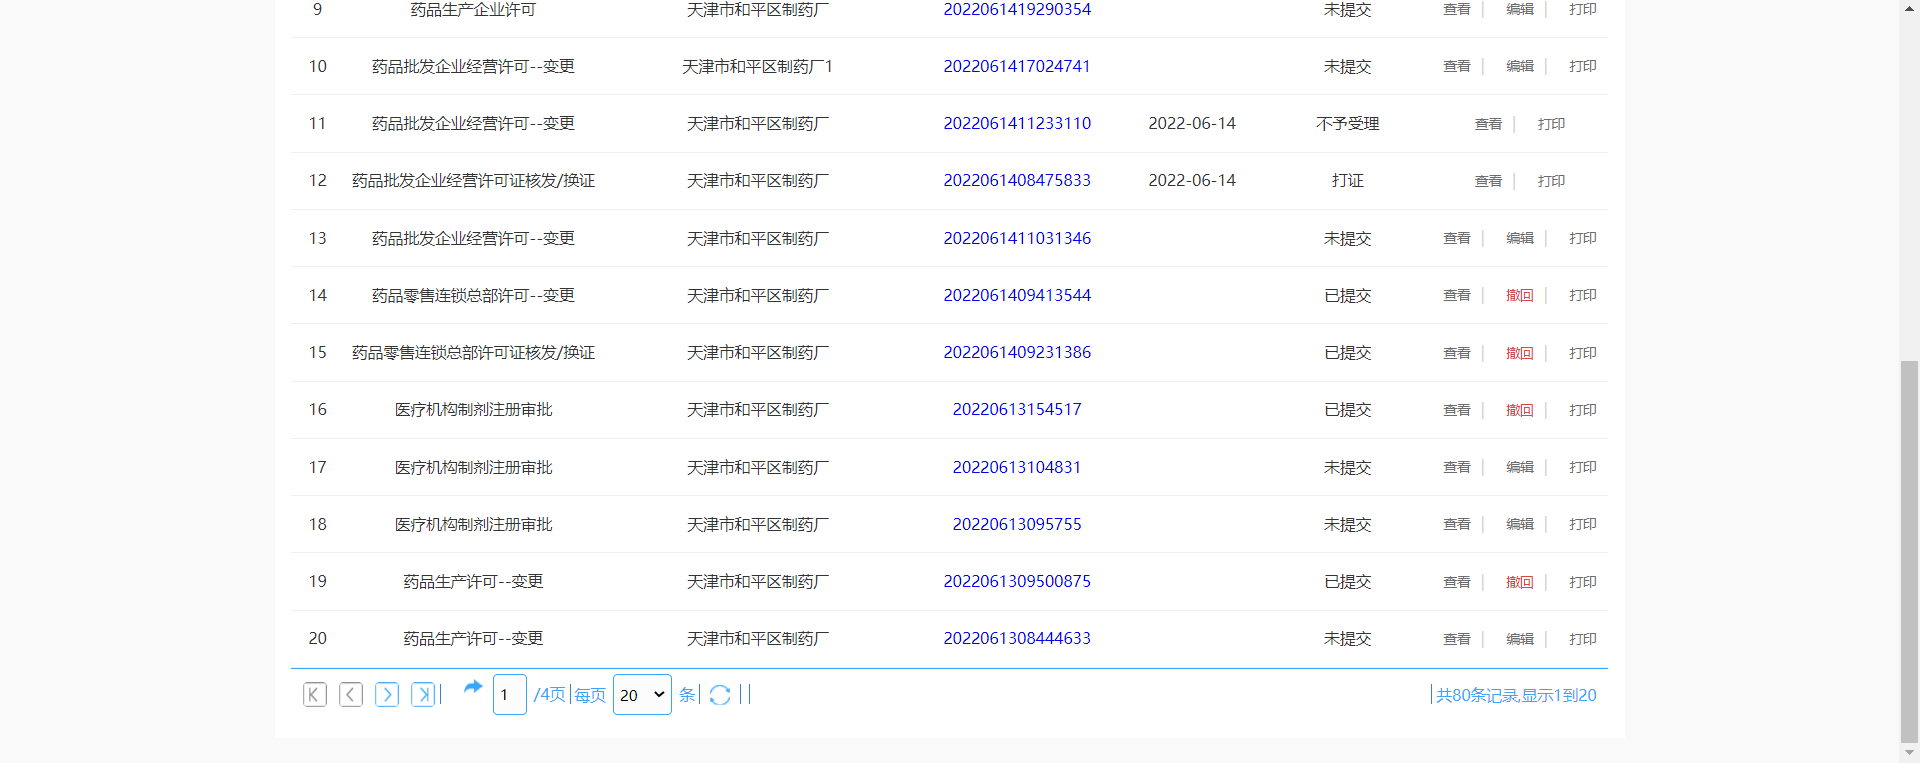Image resolution: width=1920 pixels, height=763 pixels.
Task: Edit row 13 via 编辑
Action: pyautogui.click(x=1519, y=239)
